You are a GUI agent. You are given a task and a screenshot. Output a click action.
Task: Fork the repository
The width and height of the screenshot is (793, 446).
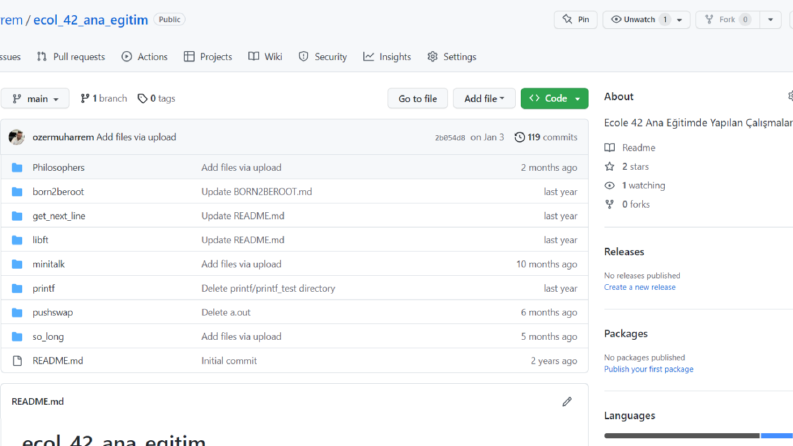tap(727, 19)
